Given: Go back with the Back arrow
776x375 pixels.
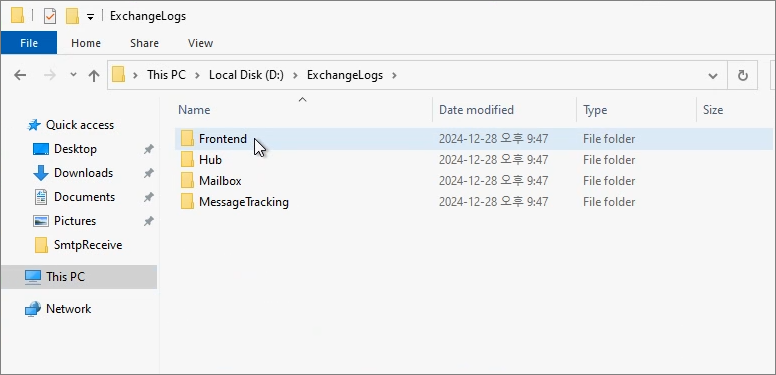Looking at the screenshot, I should point(20,75).
